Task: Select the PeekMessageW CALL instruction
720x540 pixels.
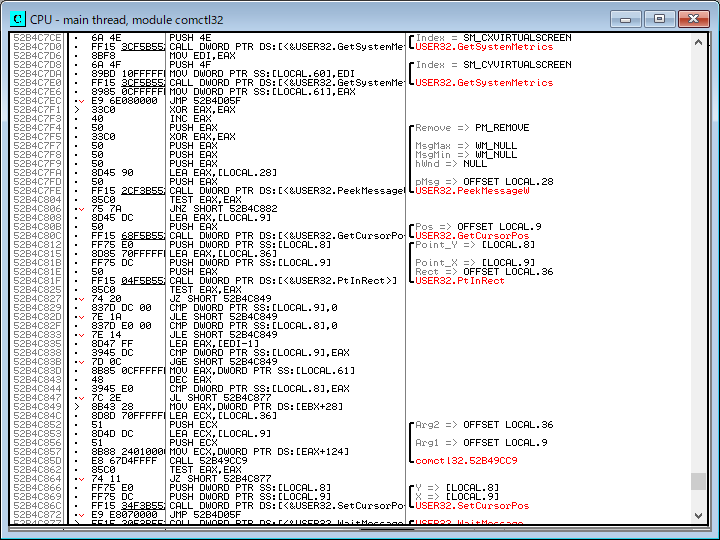Action: (x=287, y=191)
